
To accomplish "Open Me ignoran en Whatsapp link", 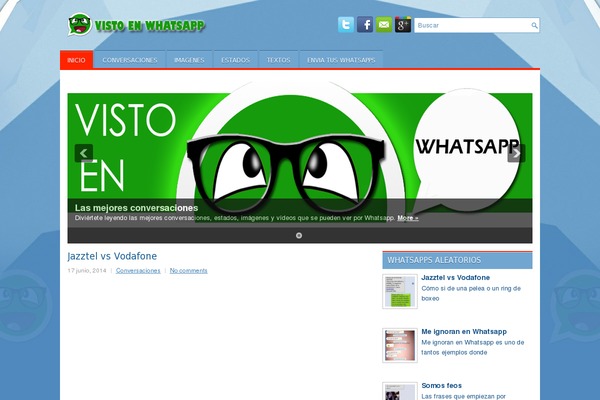I will click(464, 331).
